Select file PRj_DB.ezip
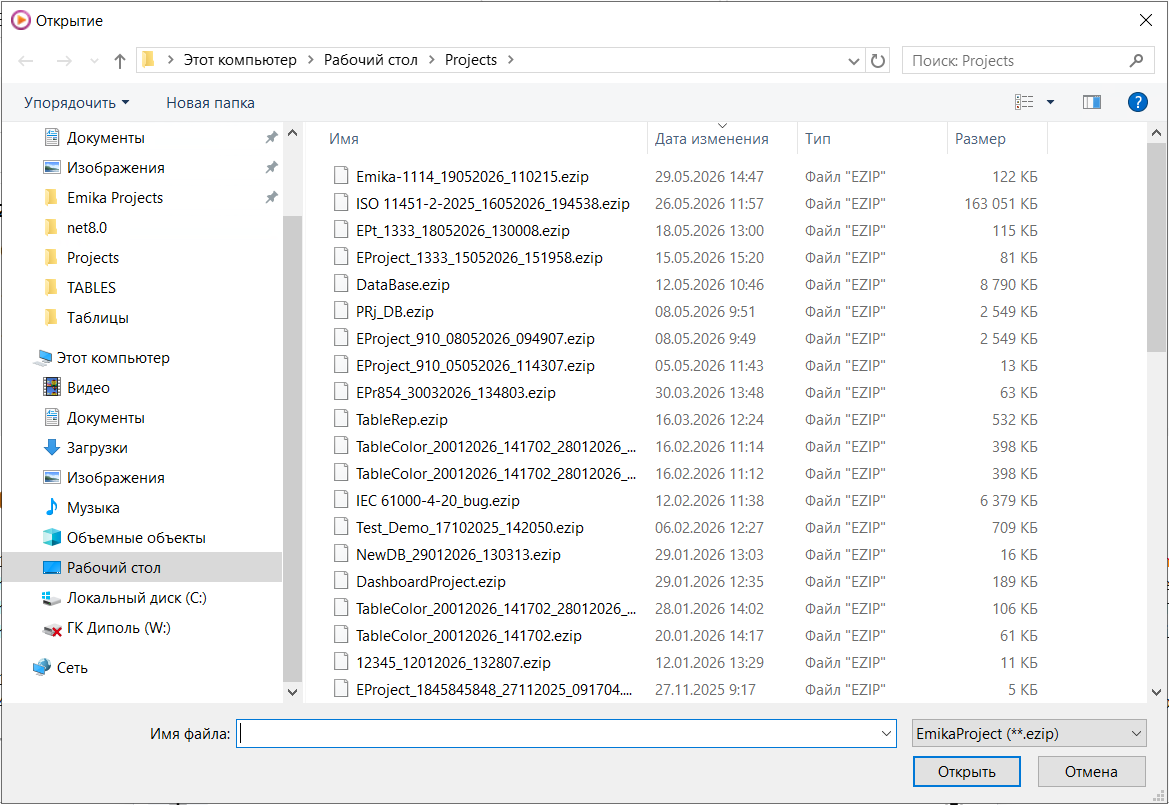Image resolution: width=1169 pixels, height=805 pixels. [394, 312]
